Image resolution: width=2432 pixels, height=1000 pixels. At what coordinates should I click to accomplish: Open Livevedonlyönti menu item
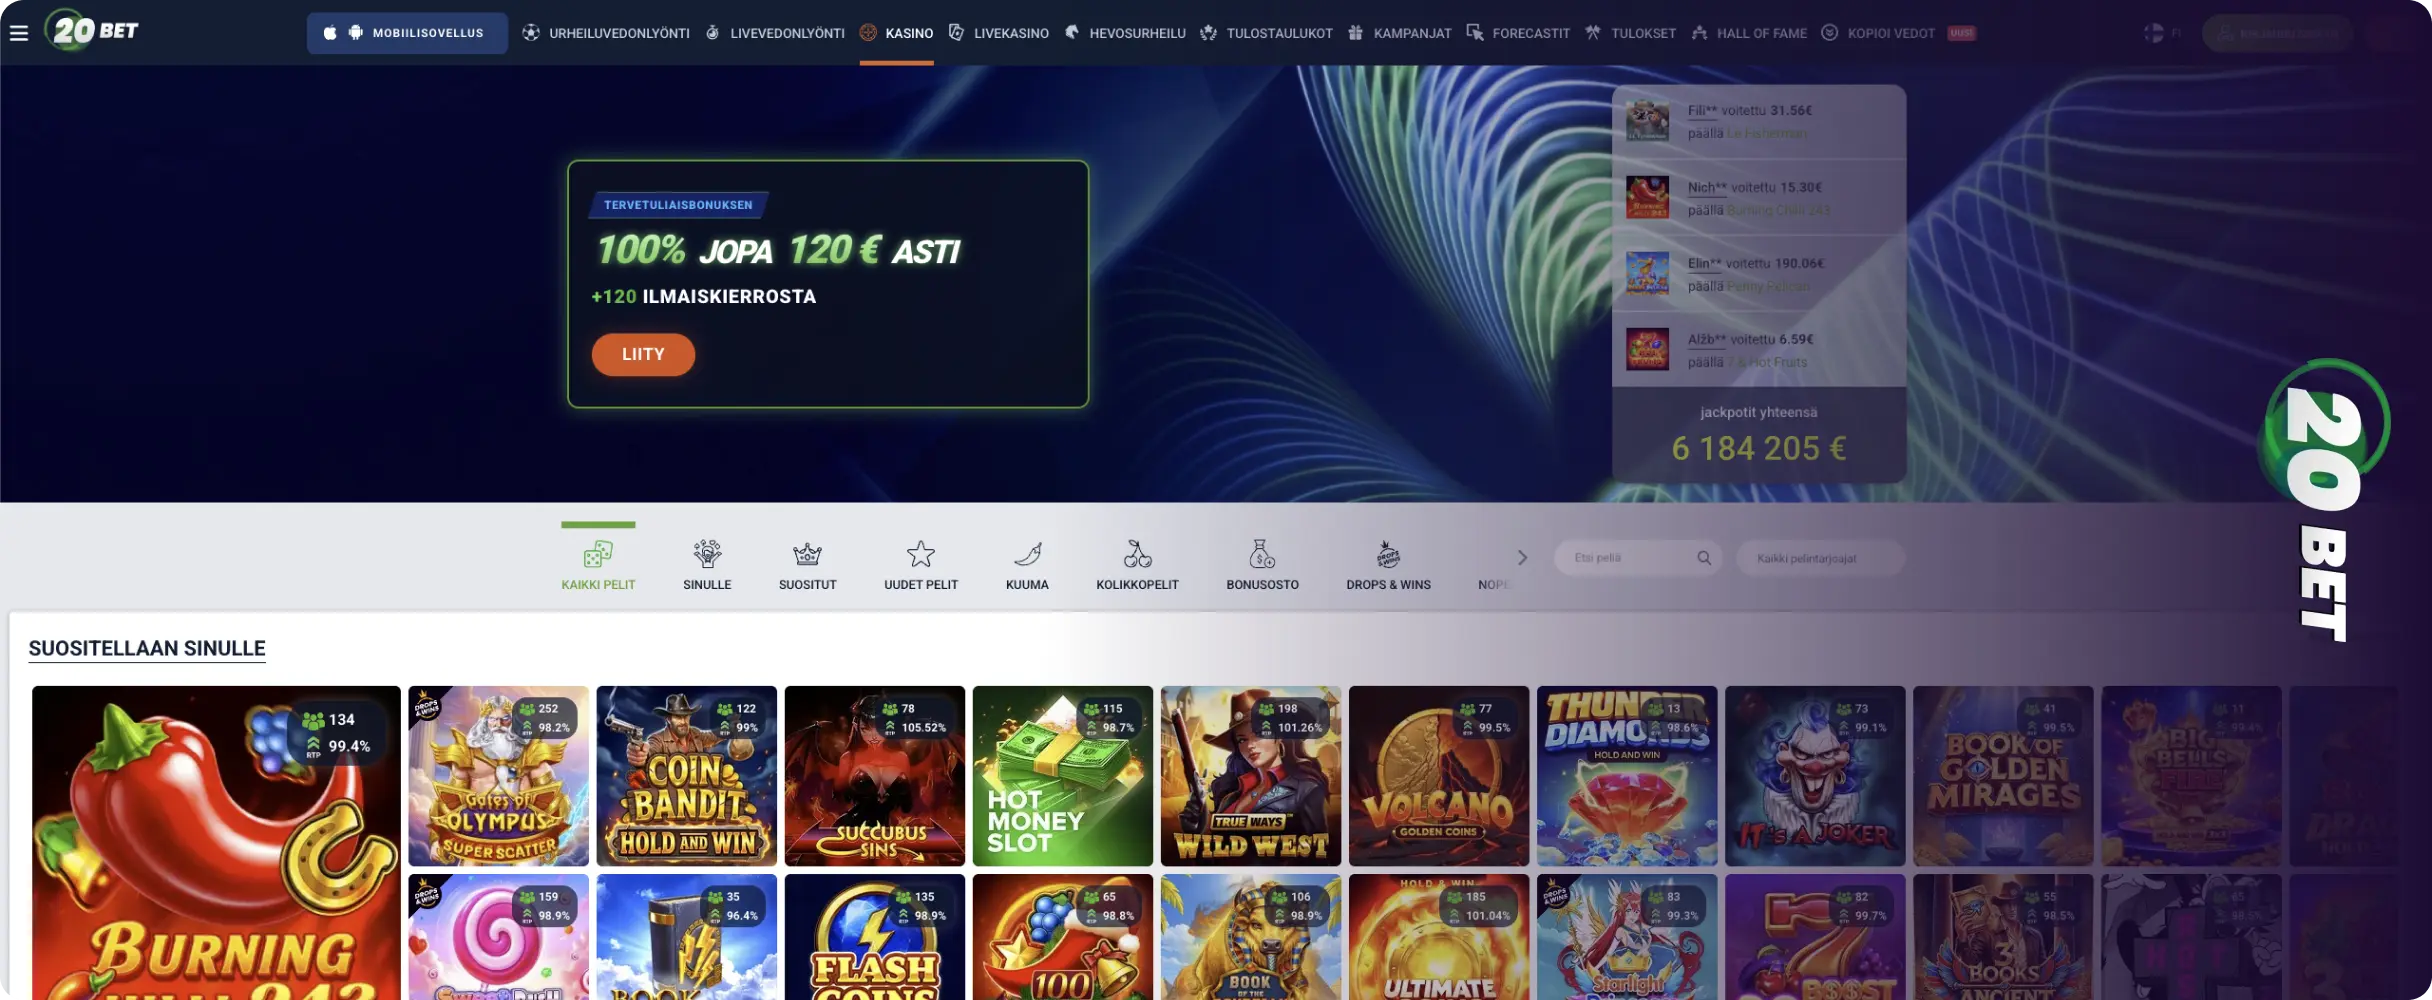(775, 33)
